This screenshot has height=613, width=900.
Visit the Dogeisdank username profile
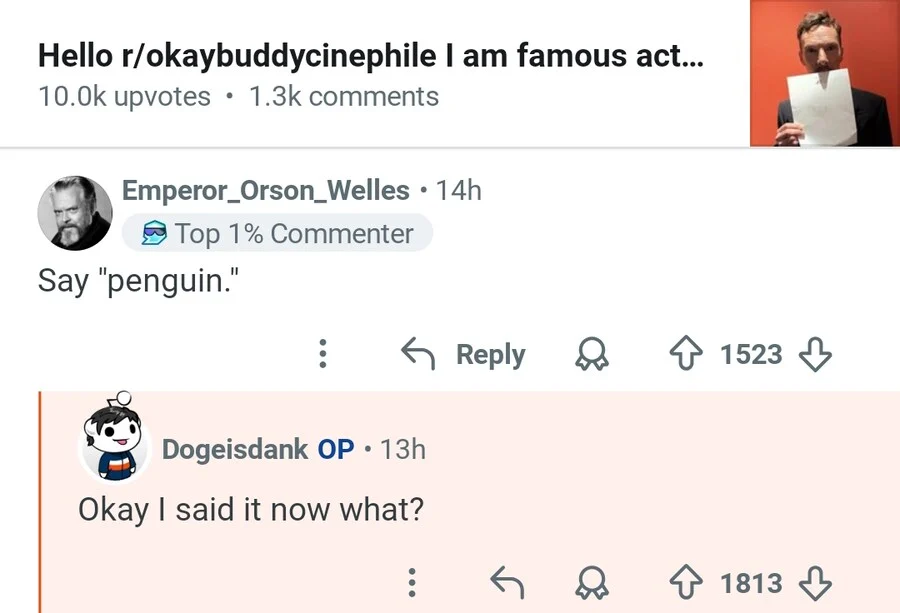pyautogui.click(x=235, y=450)
